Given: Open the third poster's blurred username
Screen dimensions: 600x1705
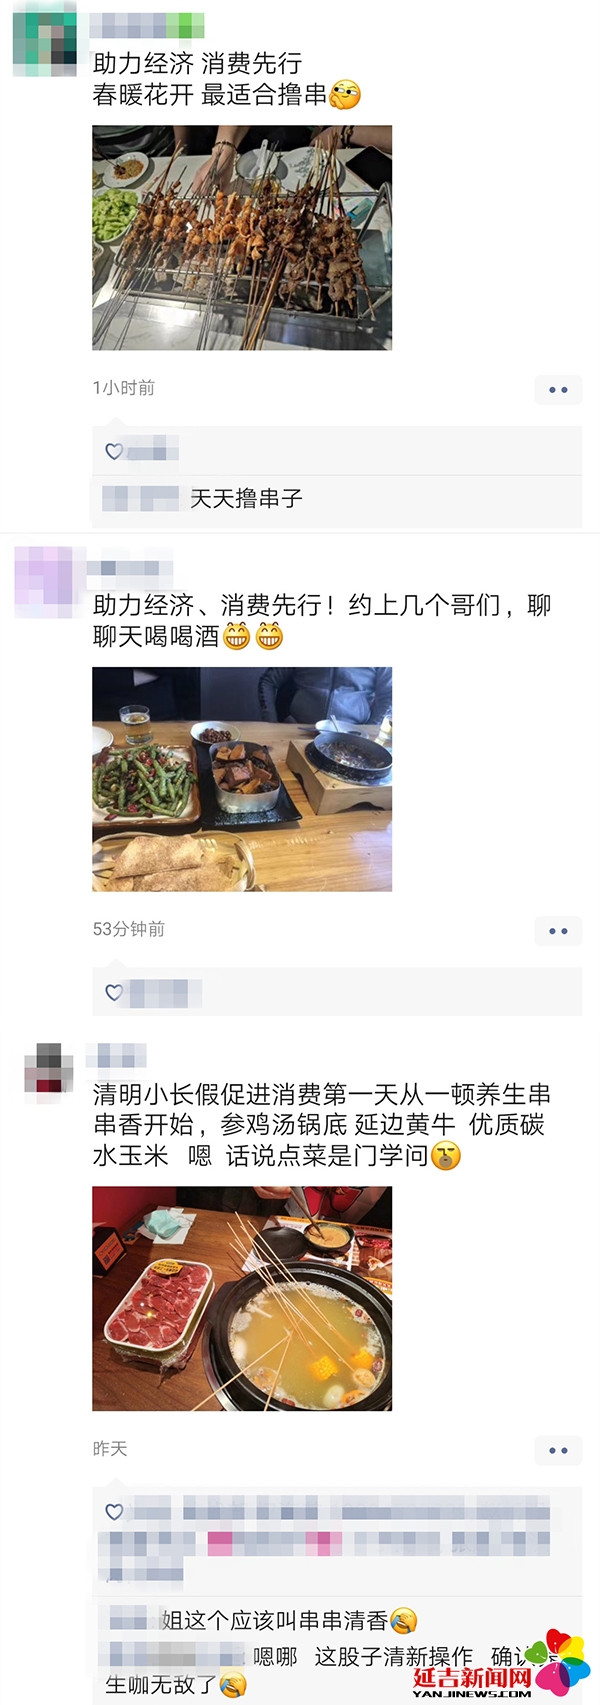Looking at the screenshot, I should click(117, 1055).
